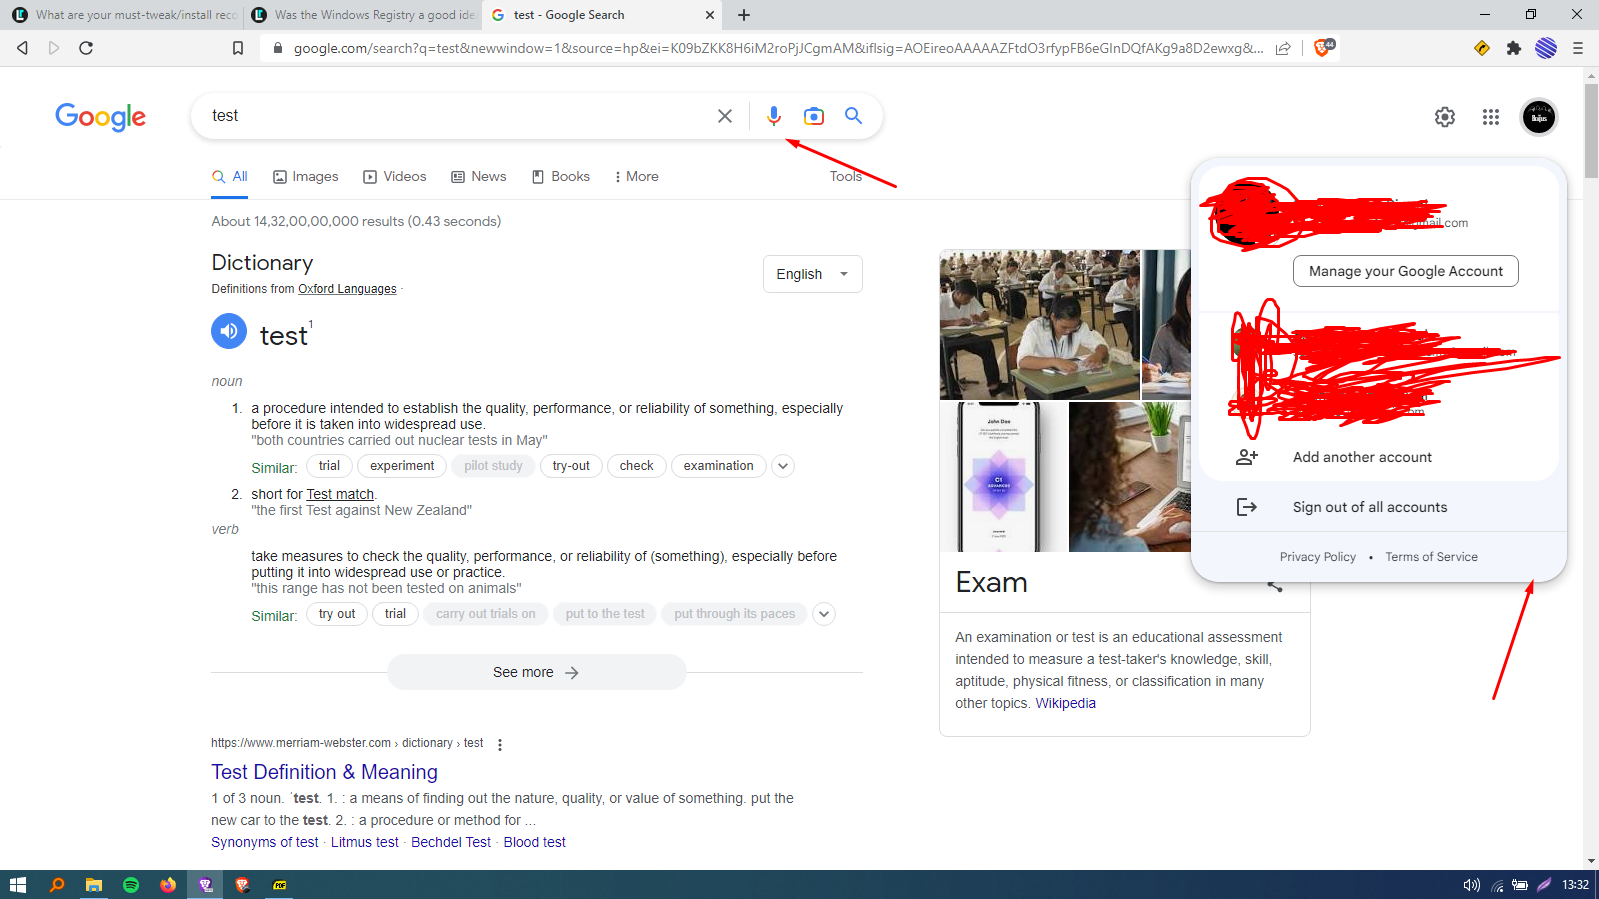Open the Privacy Policy link
This screenshot has height=899, width=1599.
pyautogui.click(x=1318, y=557)
